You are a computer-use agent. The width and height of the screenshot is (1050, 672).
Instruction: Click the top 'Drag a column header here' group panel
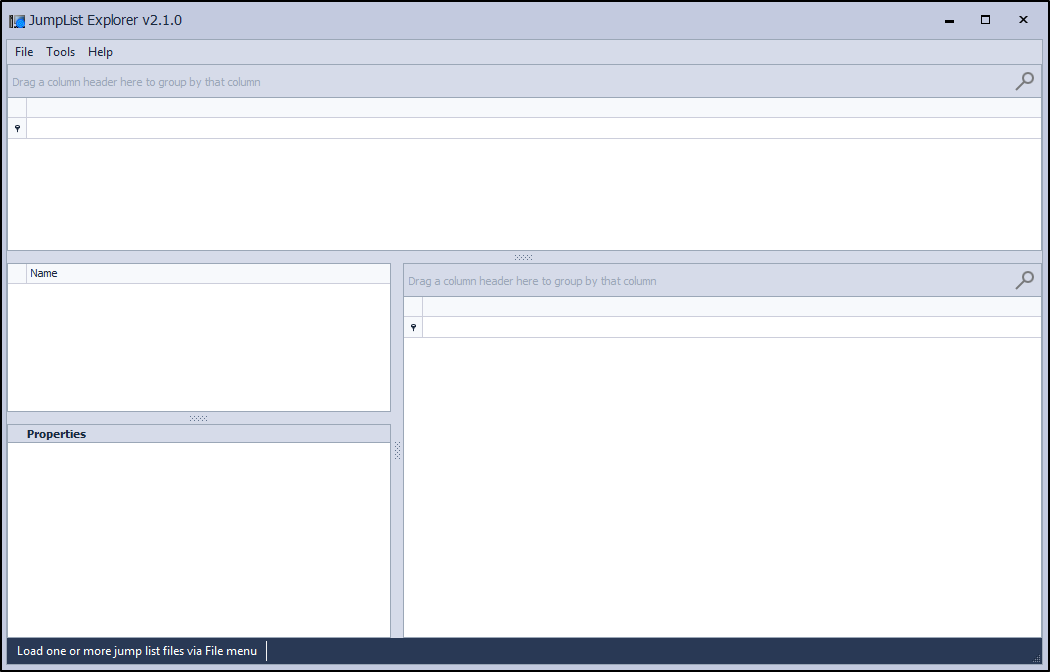tap(524, 82)
